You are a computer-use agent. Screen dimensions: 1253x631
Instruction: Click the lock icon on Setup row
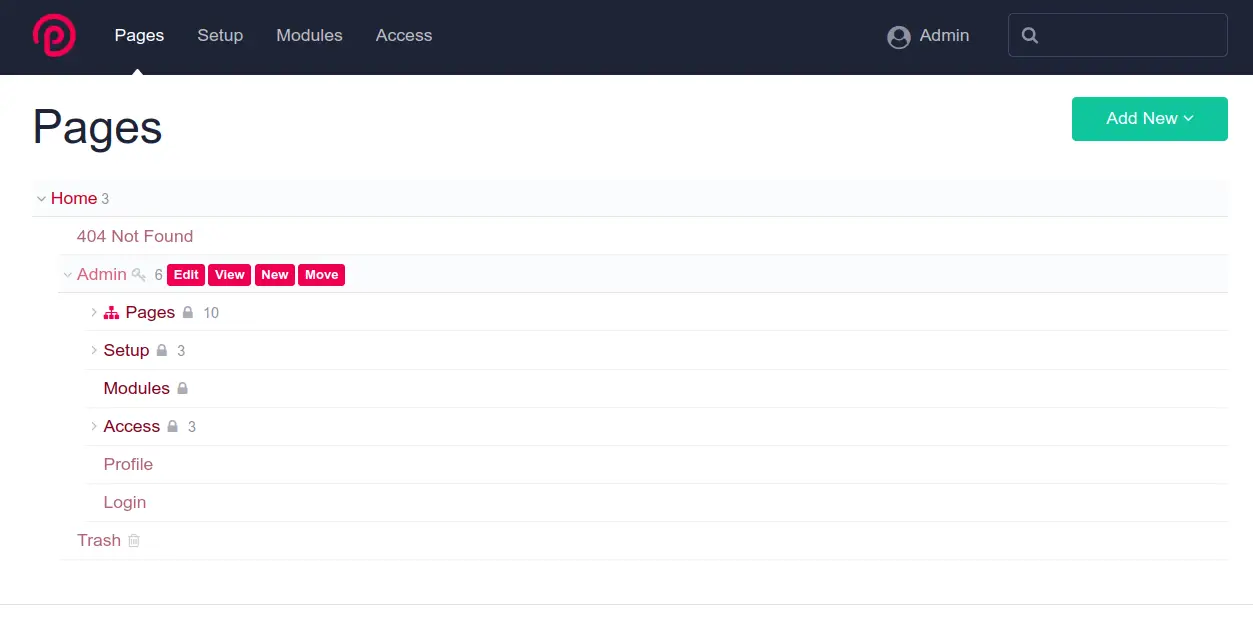click(162, 351)
